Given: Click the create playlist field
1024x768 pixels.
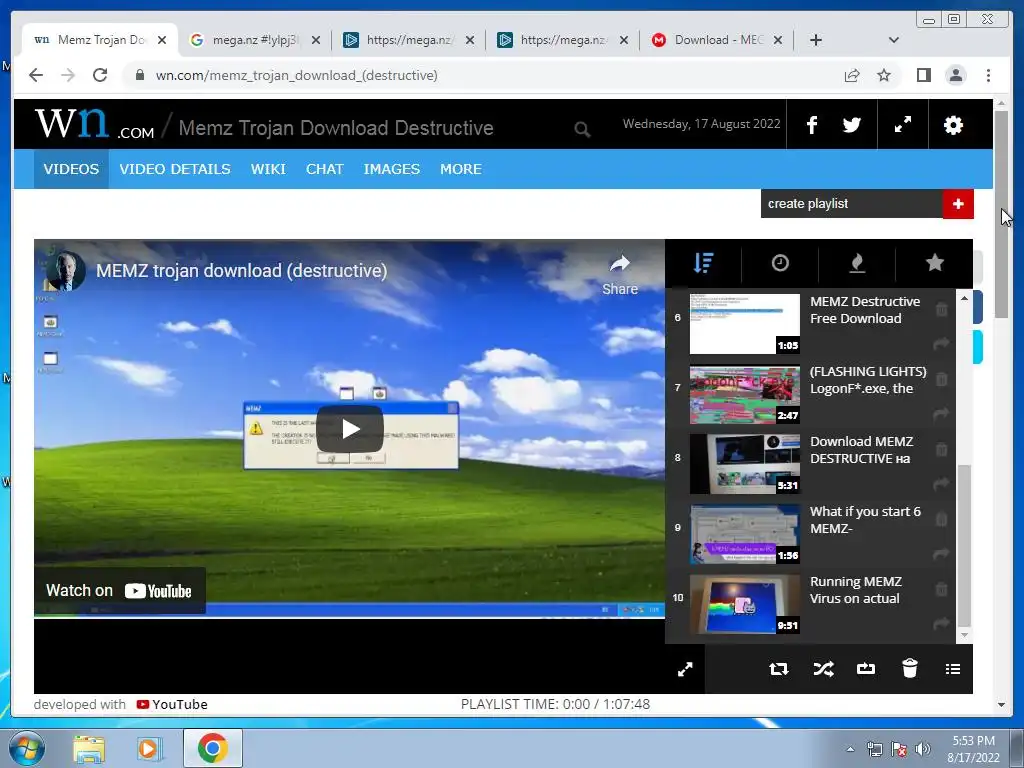Looking at the screenshot, I should coord(852,204).
